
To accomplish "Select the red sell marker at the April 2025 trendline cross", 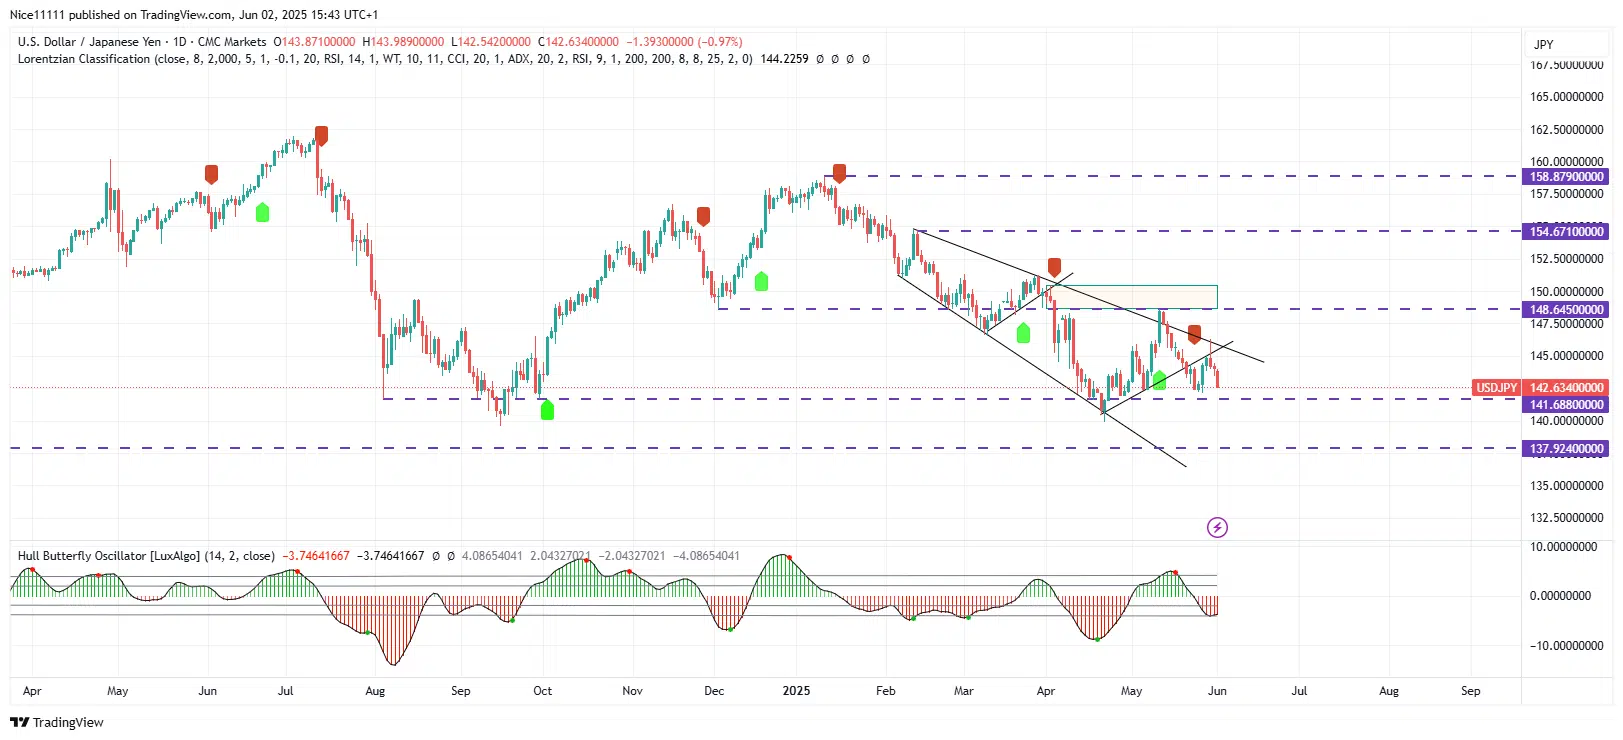I will [x=1054, y=267].
